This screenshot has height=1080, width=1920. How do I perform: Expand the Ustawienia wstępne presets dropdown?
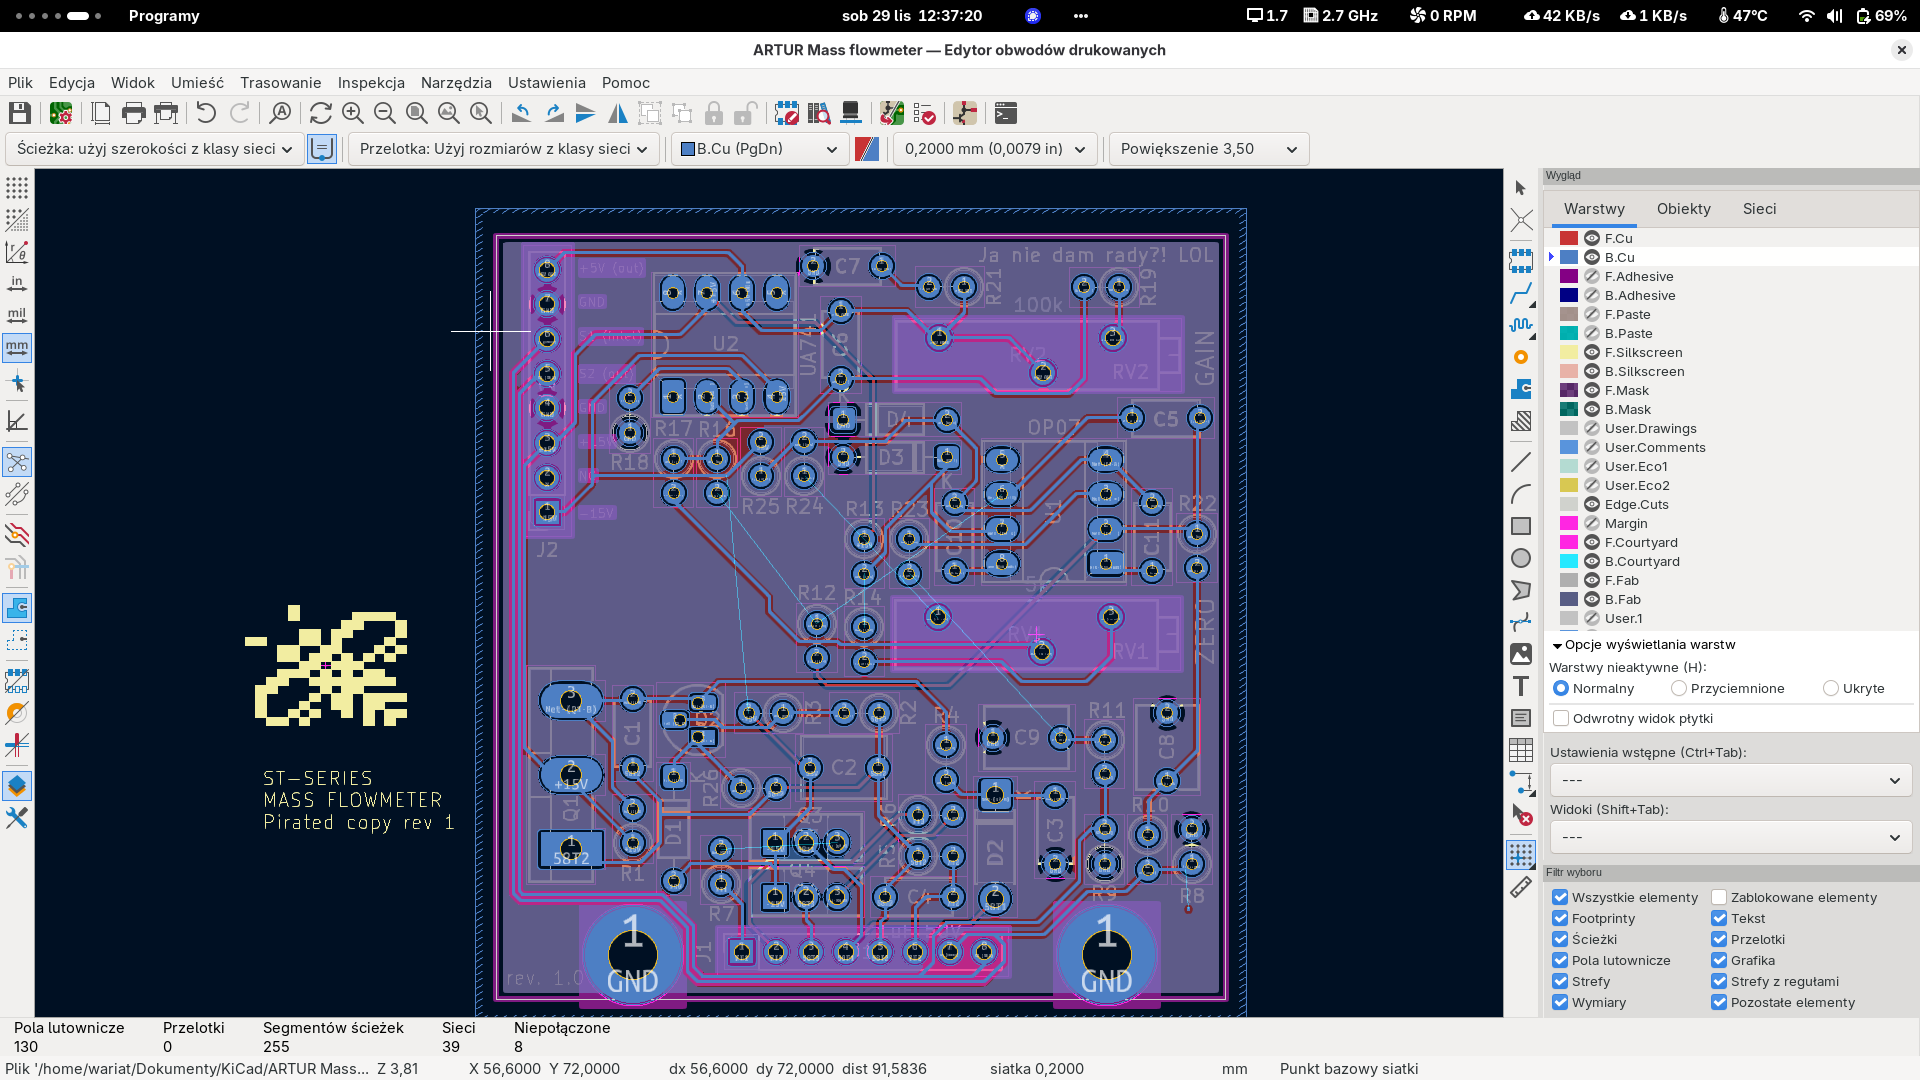point(1730,780)
